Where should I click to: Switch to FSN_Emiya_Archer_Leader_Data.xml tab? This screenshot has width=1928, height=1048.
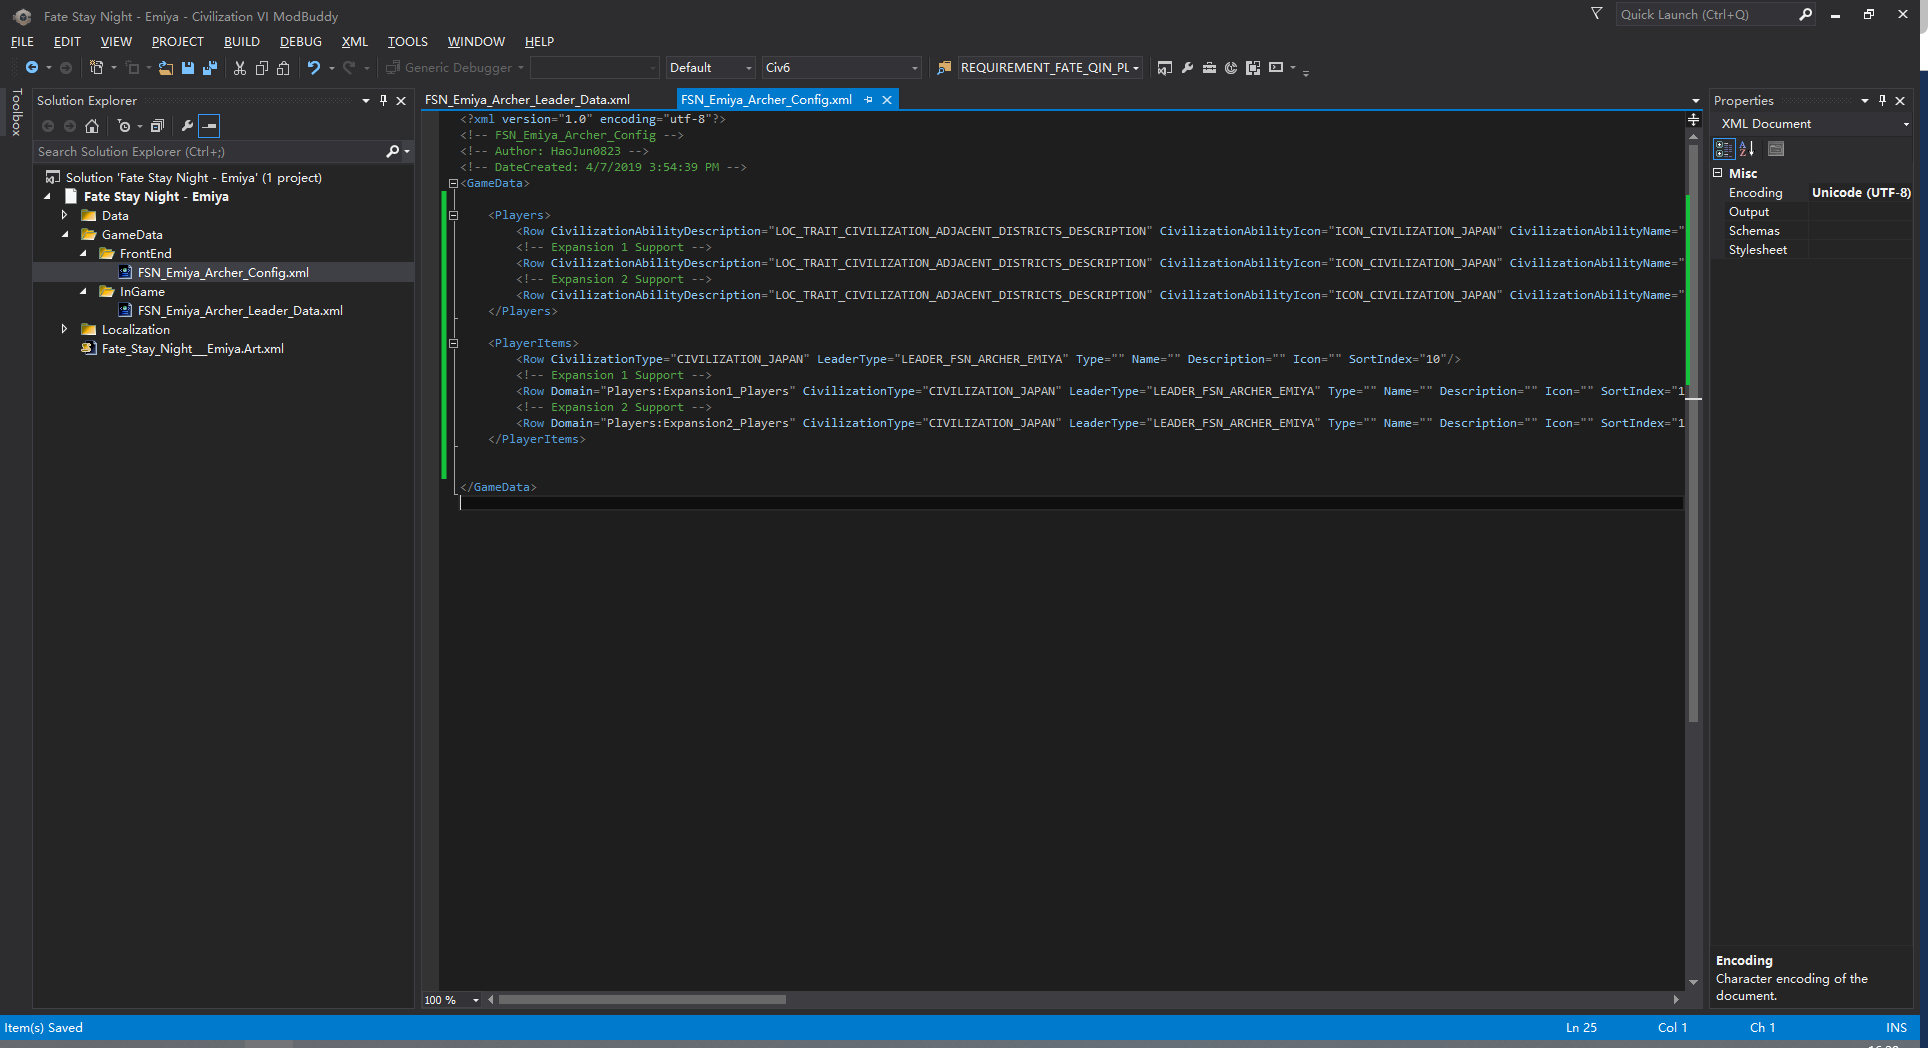(527, 100)
